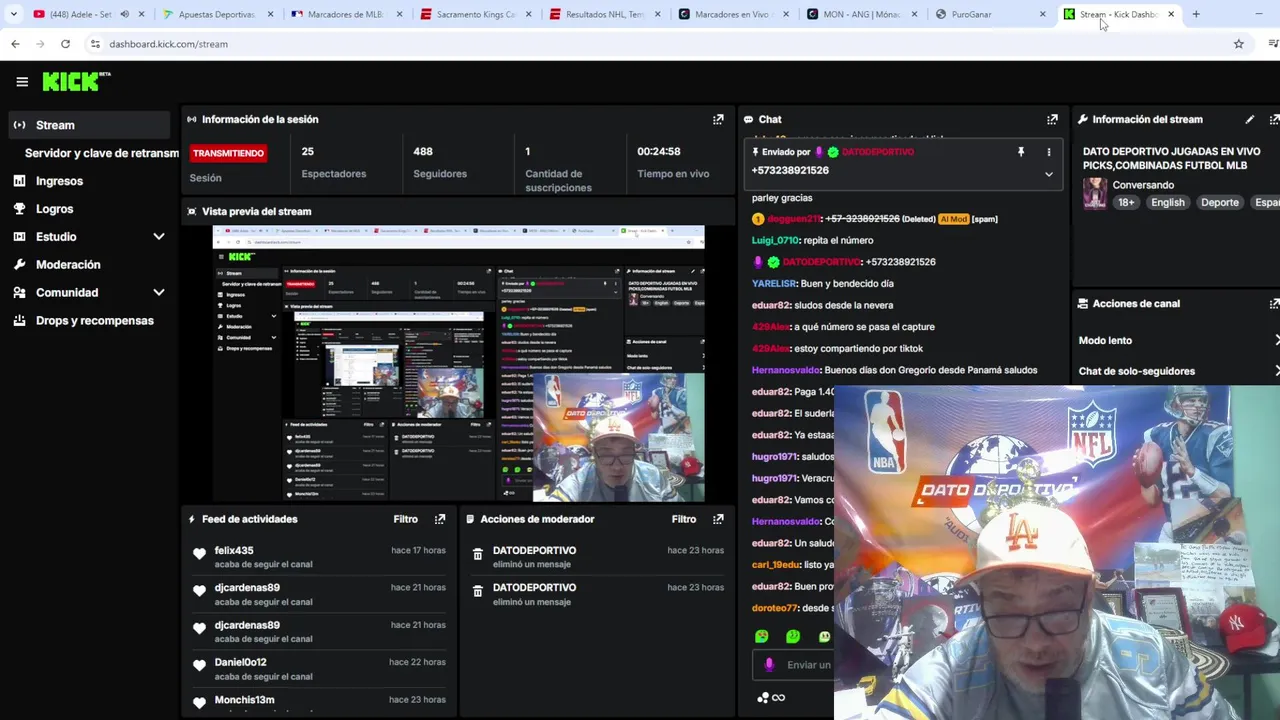This screenshot has width=1280, height=720.
Task: Open pinned message three-dot options
Action: [1049, 152]
